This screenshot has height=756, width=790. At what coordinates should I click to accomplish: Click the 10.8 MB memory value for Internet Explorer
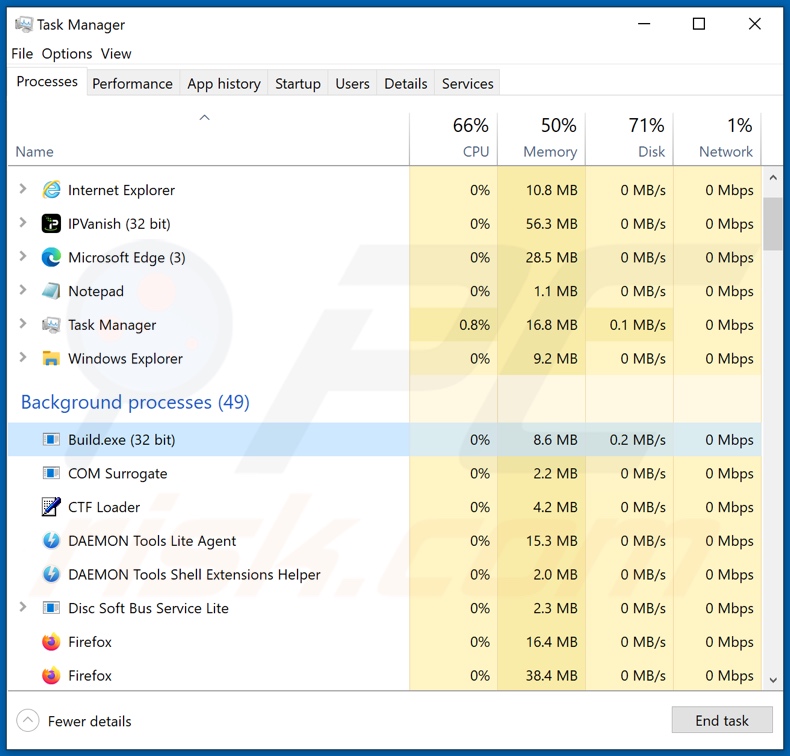coord(552,190)
